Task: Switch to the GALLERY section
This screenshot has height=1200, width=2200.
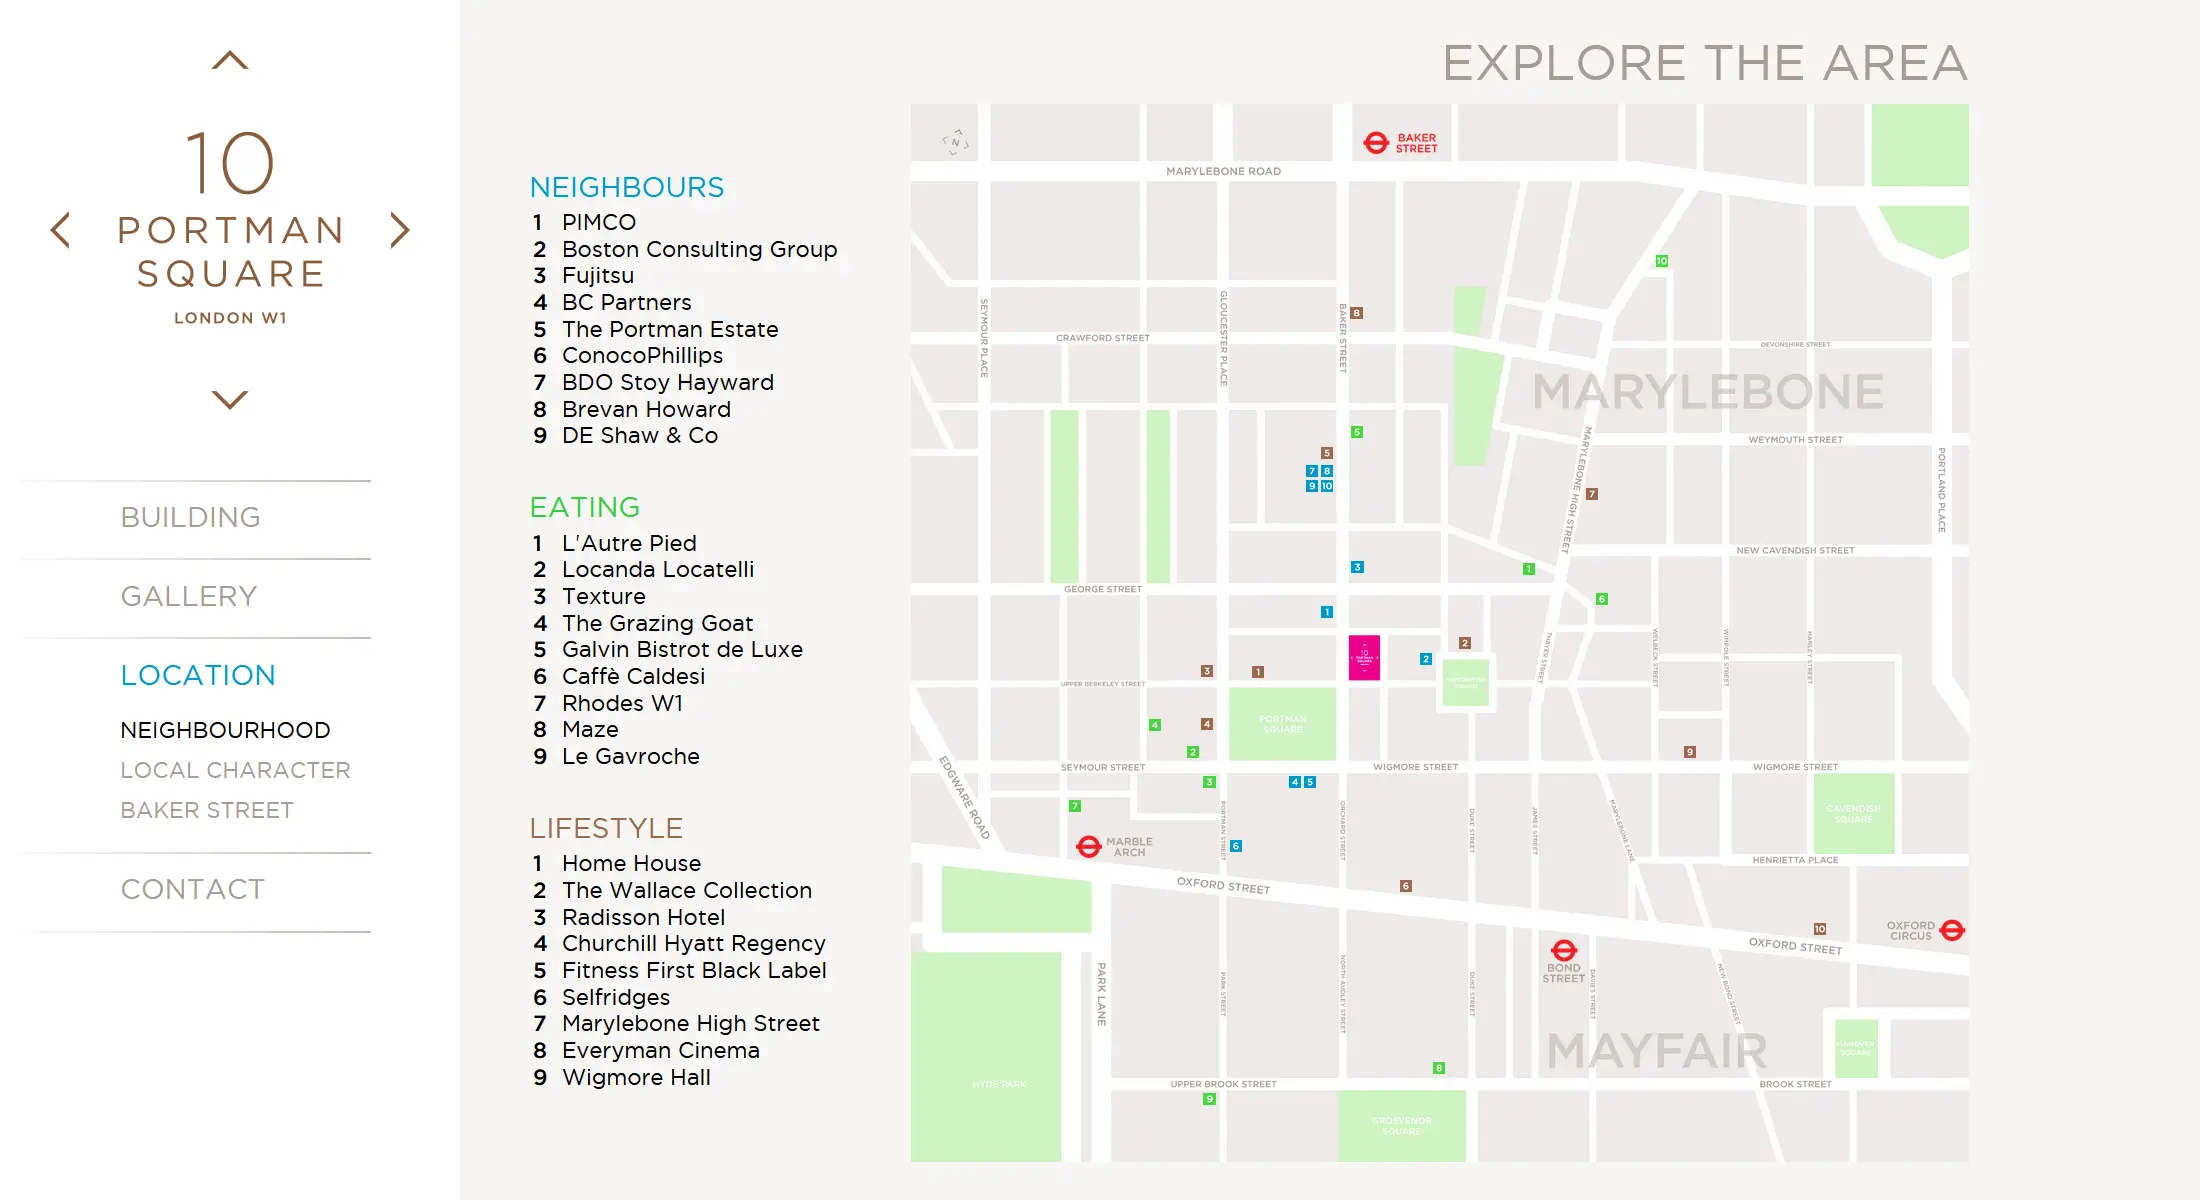Action: (188, 596)
